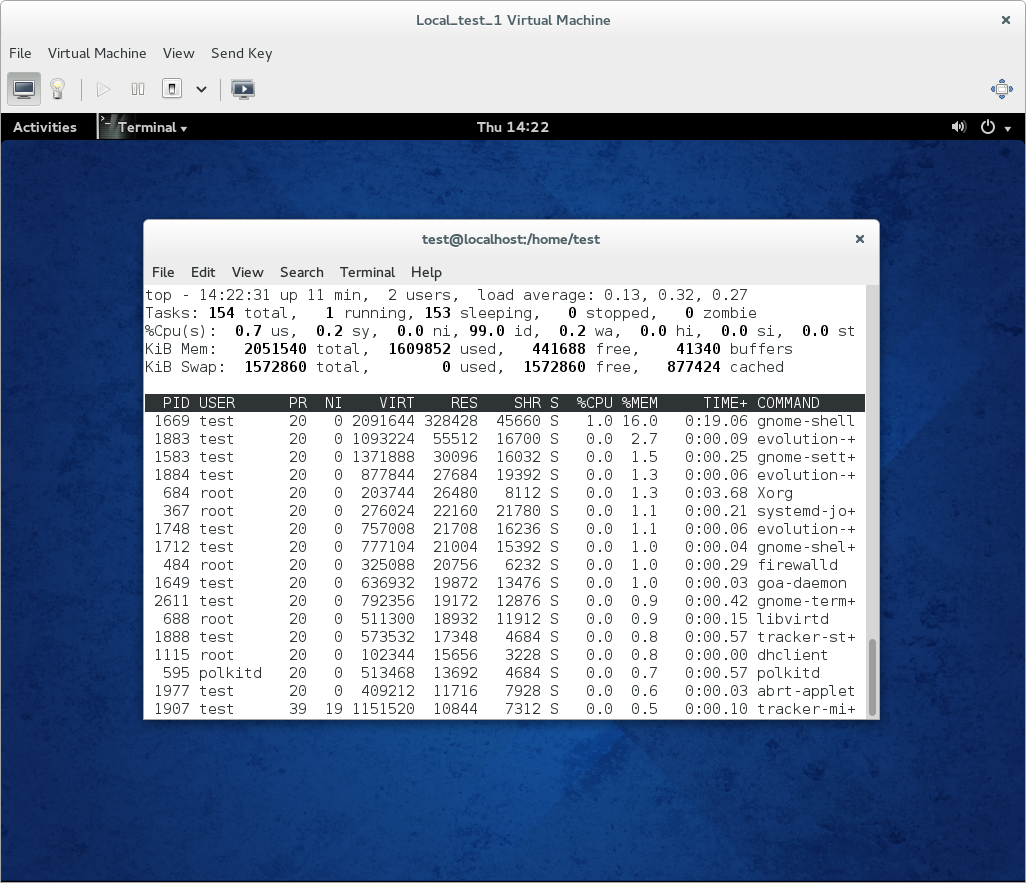1026x883 pixels.
Task: Click the guest volume speaker icon
Action: (959, 127)
